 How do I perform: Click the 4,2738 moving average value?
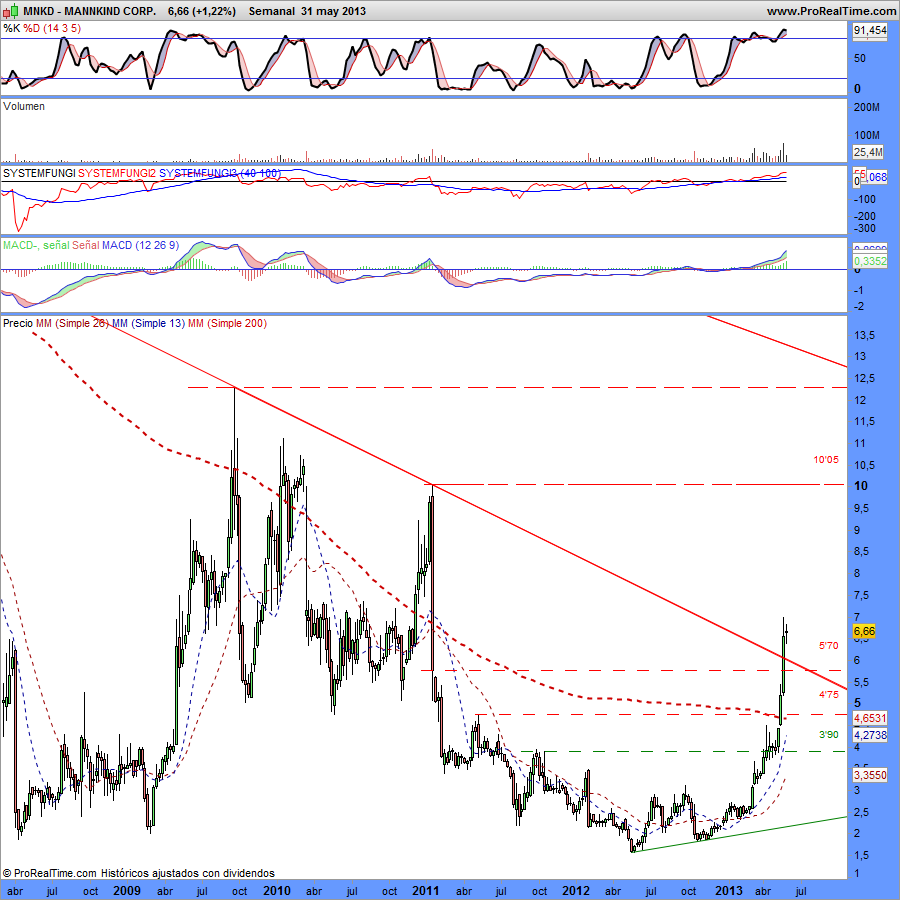tap(870, 735)
